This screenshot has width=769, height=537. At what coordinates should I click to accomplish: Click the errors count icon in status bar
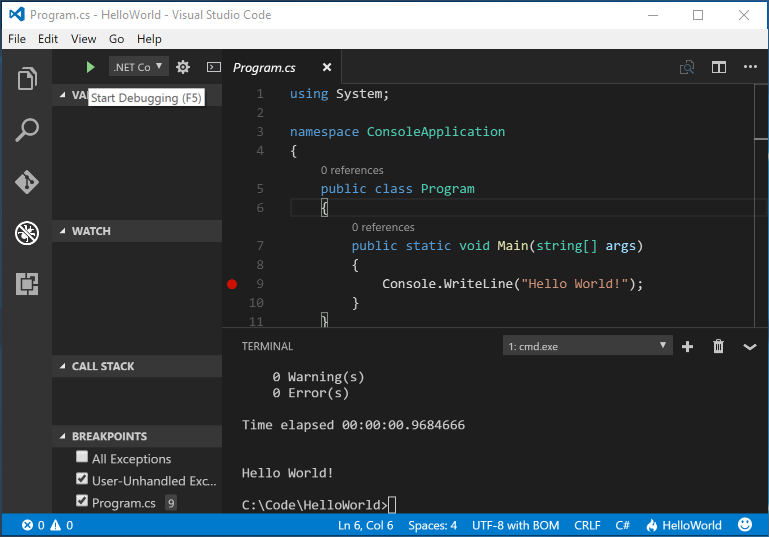click(x=27, y=525)
